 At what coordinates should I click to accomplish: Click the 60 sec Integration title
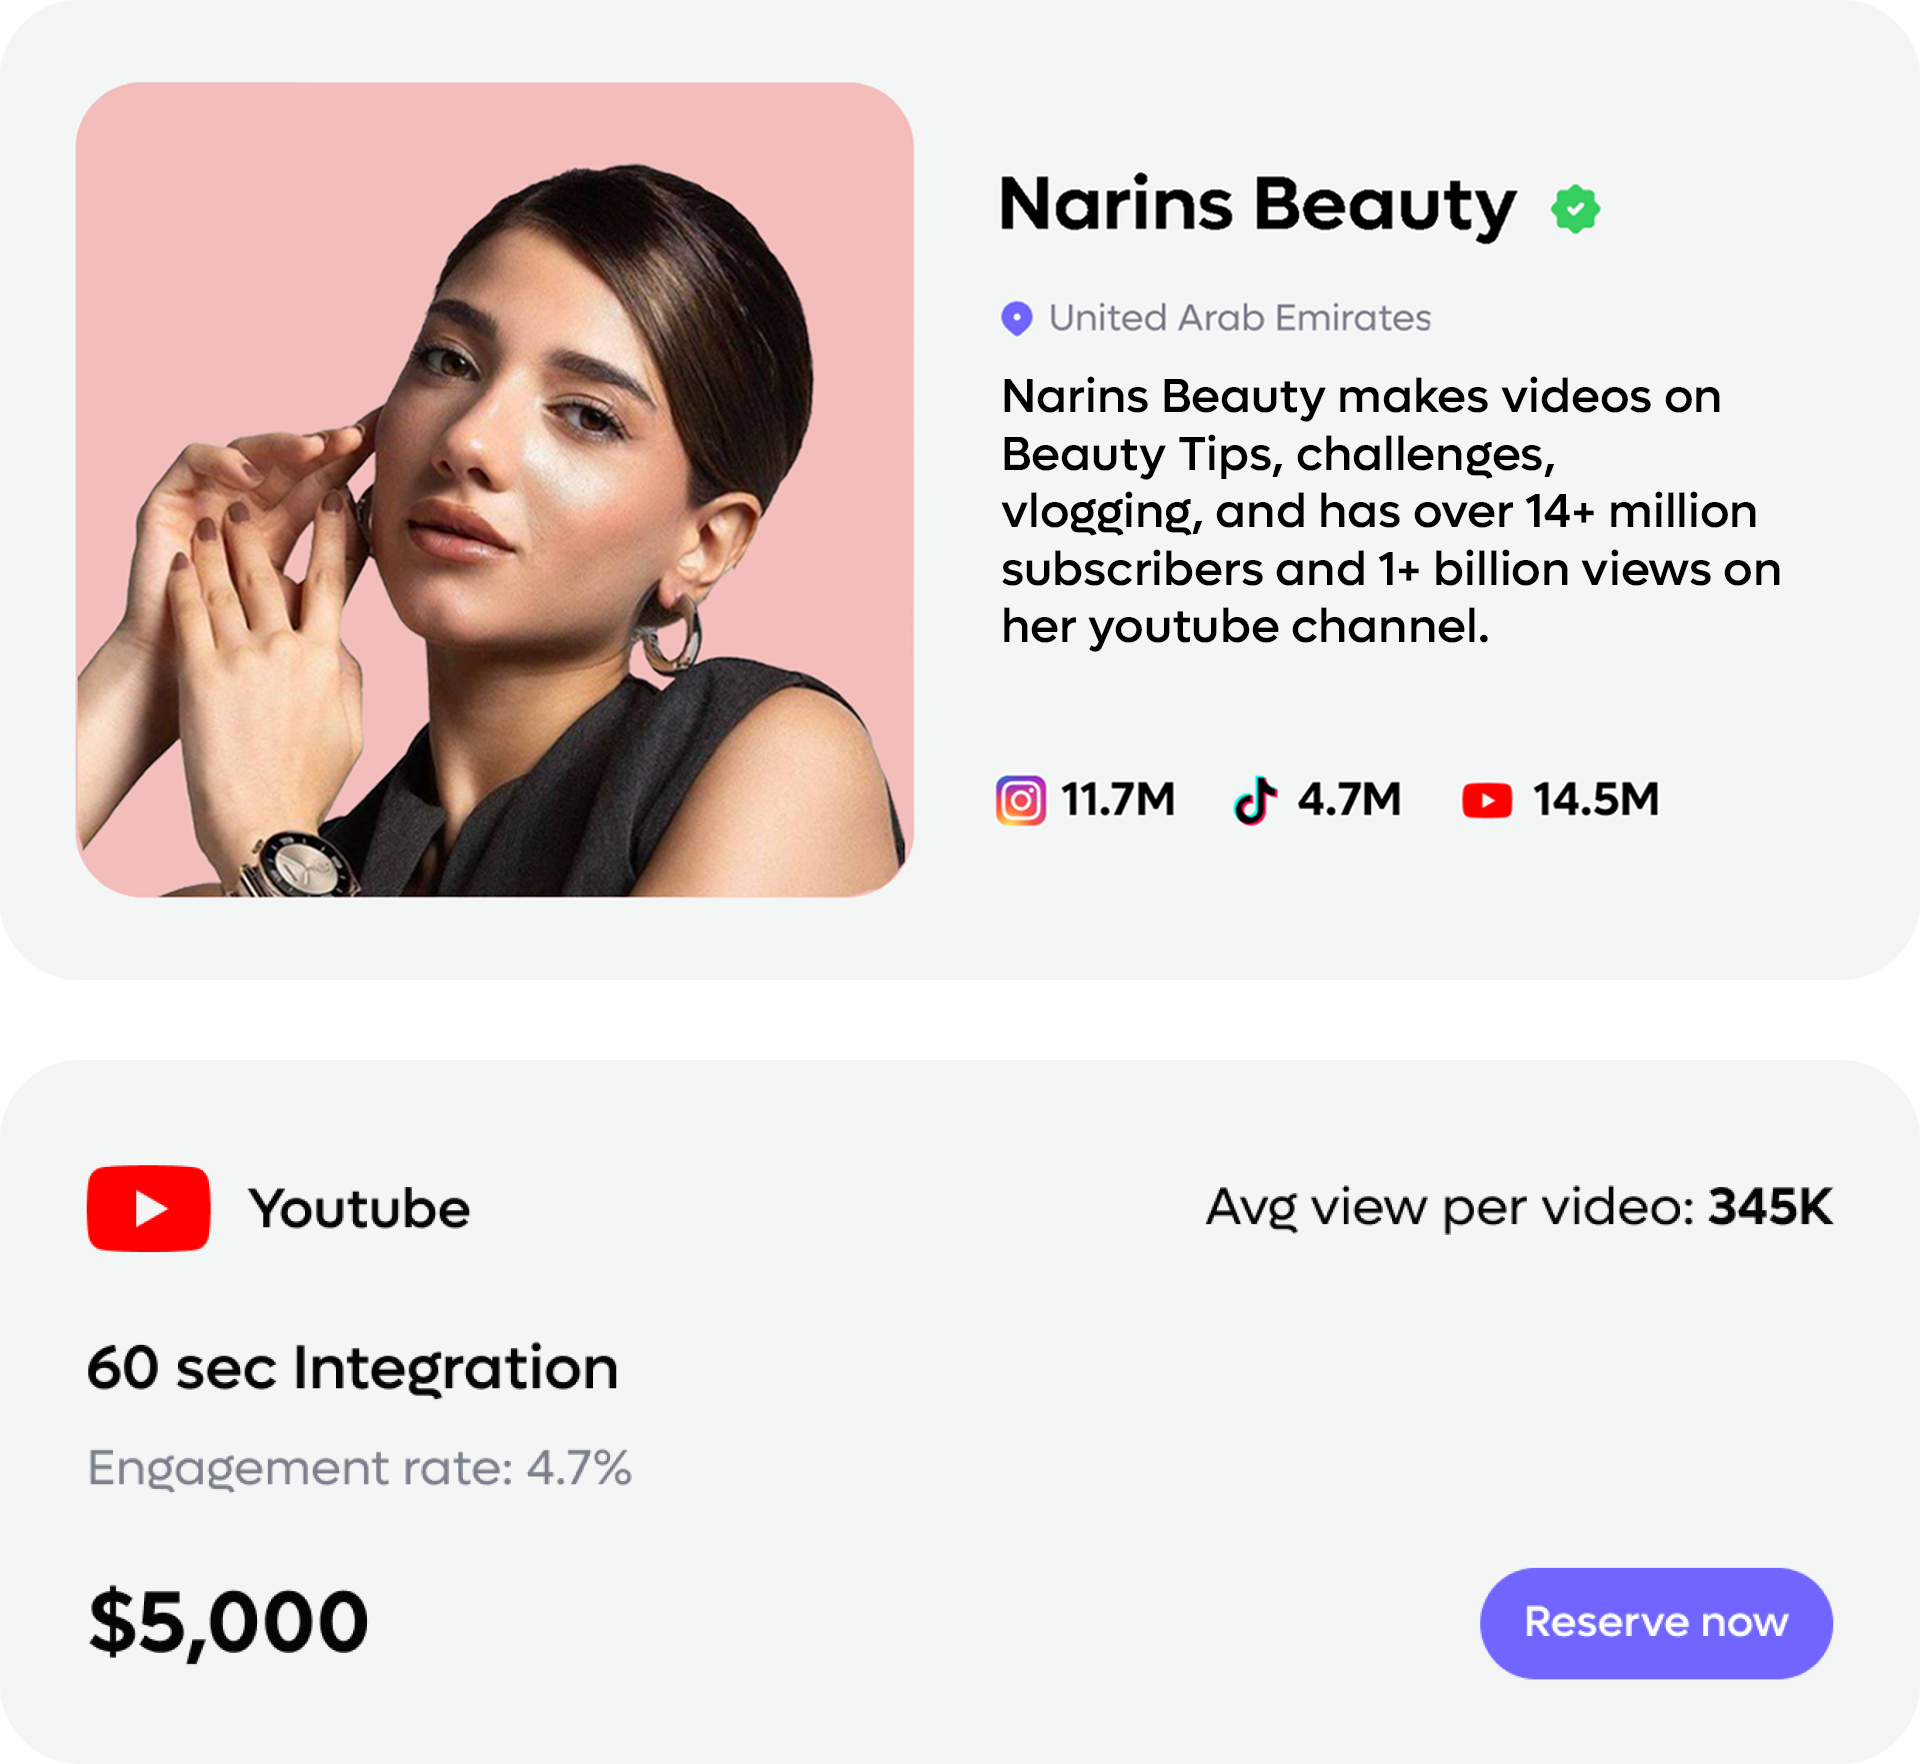coord(352,1368)
